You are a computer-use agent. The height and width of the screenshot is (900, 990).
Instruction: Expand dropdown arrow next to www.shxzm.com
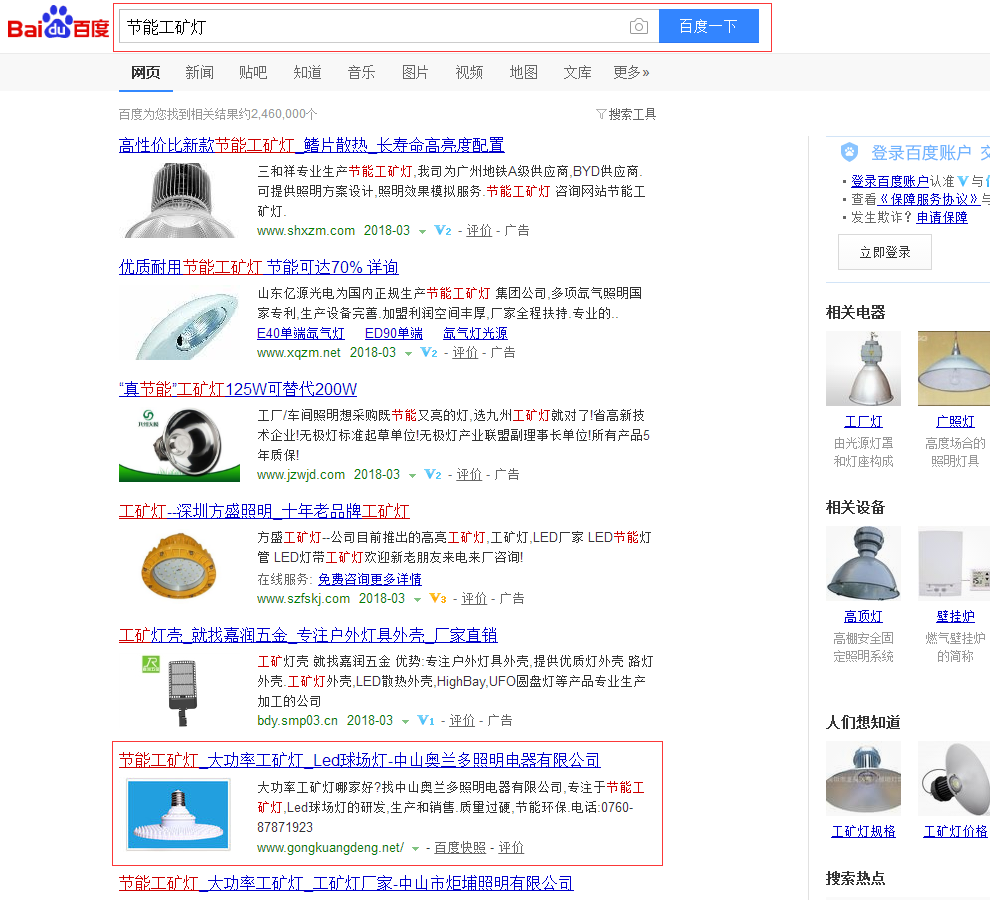tap(422, 232)
